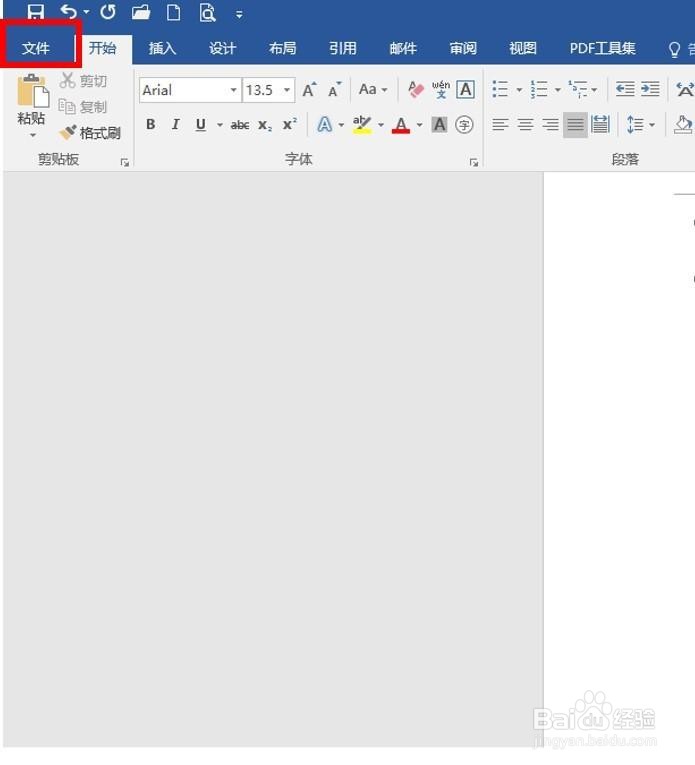Open the PDF工具集 tab
This screenshot has height=765, width=695.
click(602, 48)
